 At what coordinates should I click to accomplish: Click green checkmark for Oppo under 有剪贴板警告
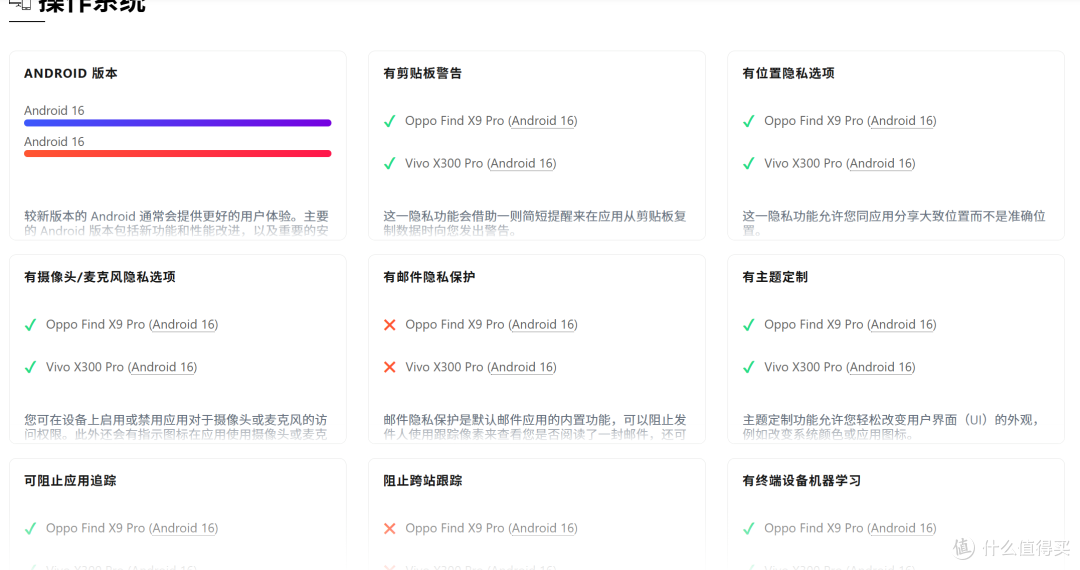pyautogui.click(x=390, y=121)
